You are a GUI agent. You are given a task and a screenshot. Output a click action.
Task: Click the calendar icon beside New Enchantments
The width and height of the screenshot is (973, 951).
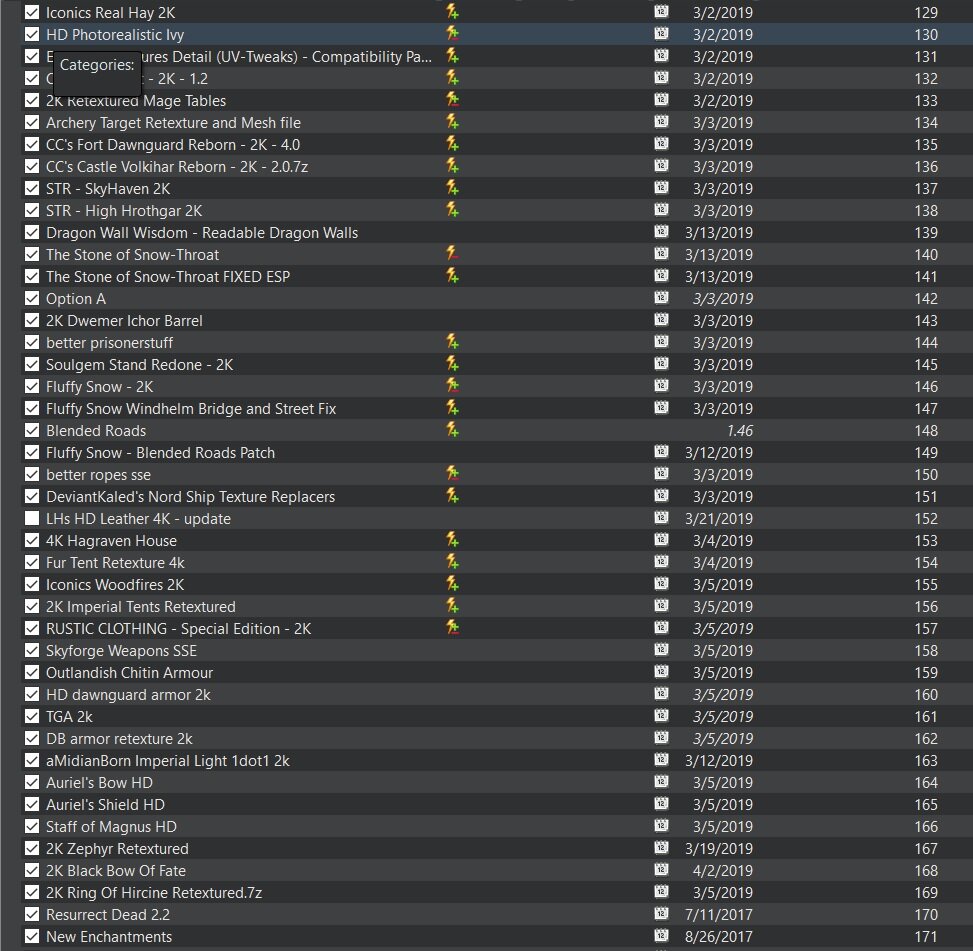[x=660, y=936]
